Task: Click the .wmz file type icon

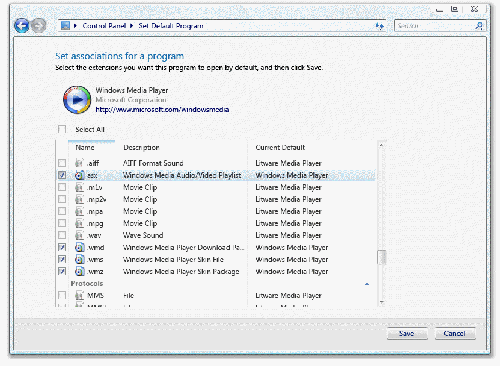Action: (x=79, y=271)
